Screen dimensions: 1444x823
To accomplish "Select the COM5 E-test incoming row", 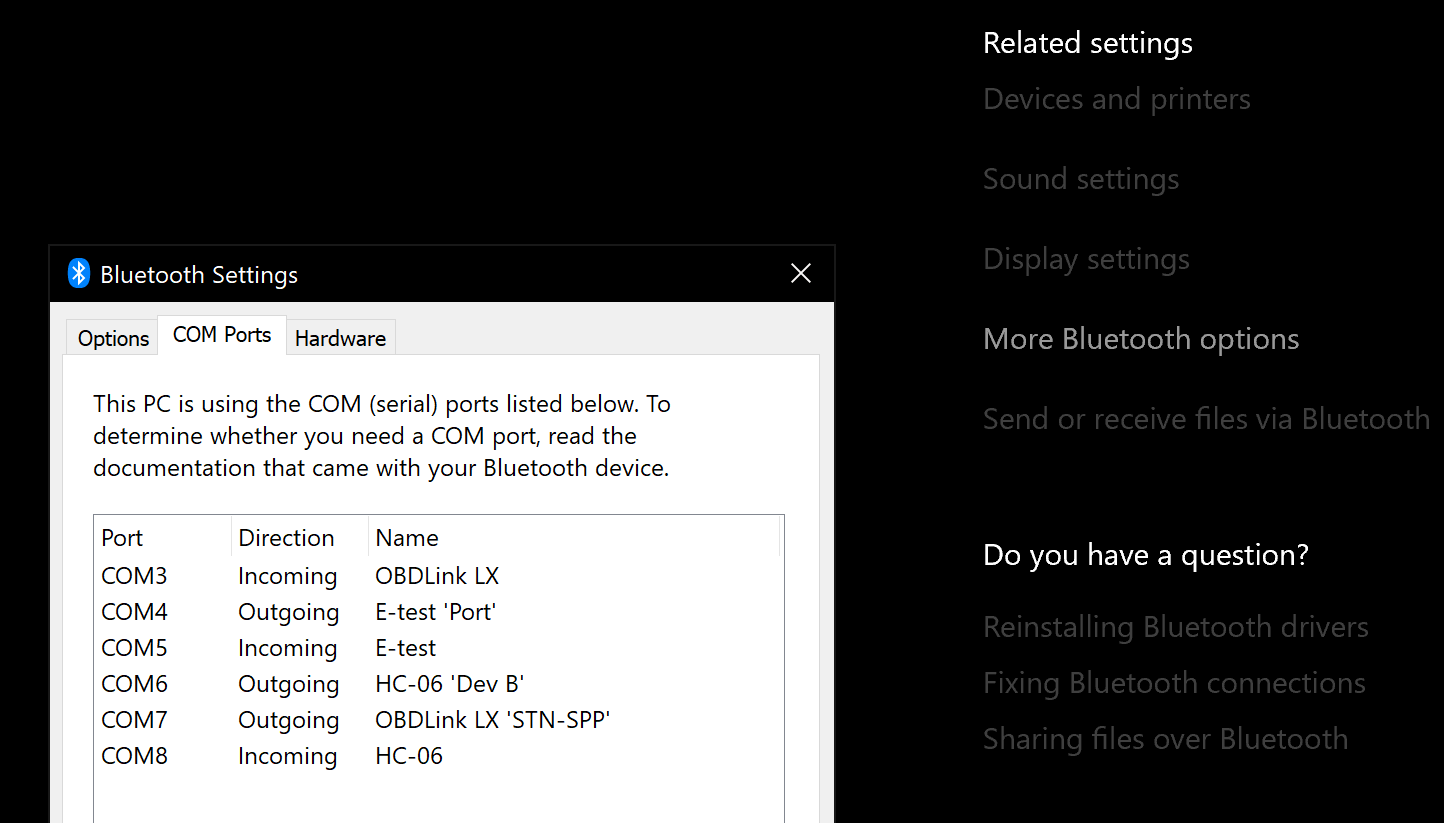I will pos(438,648).
